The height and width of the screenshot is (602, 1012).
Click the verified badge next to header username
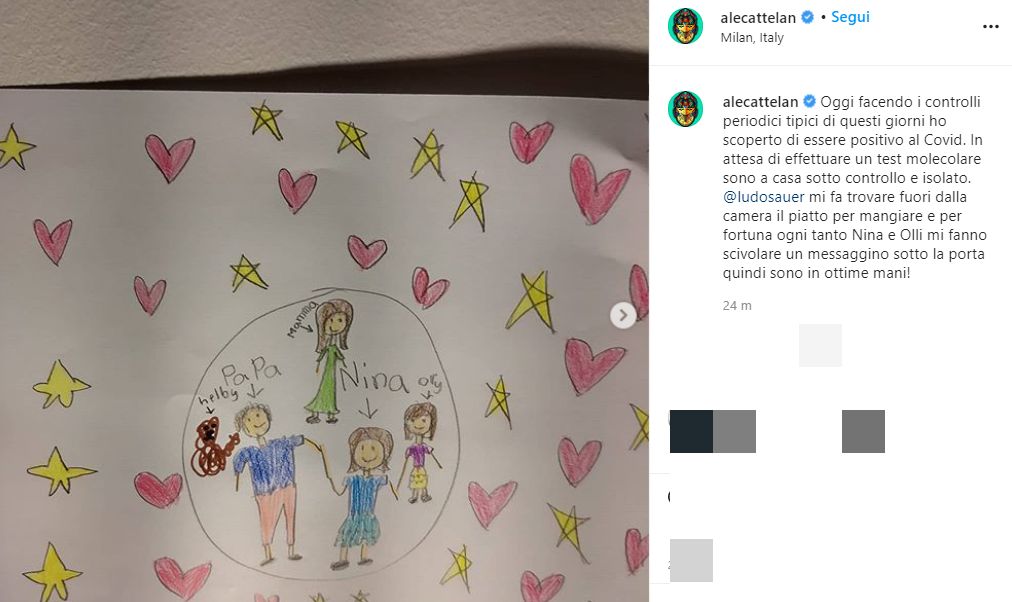coord(807,17)
